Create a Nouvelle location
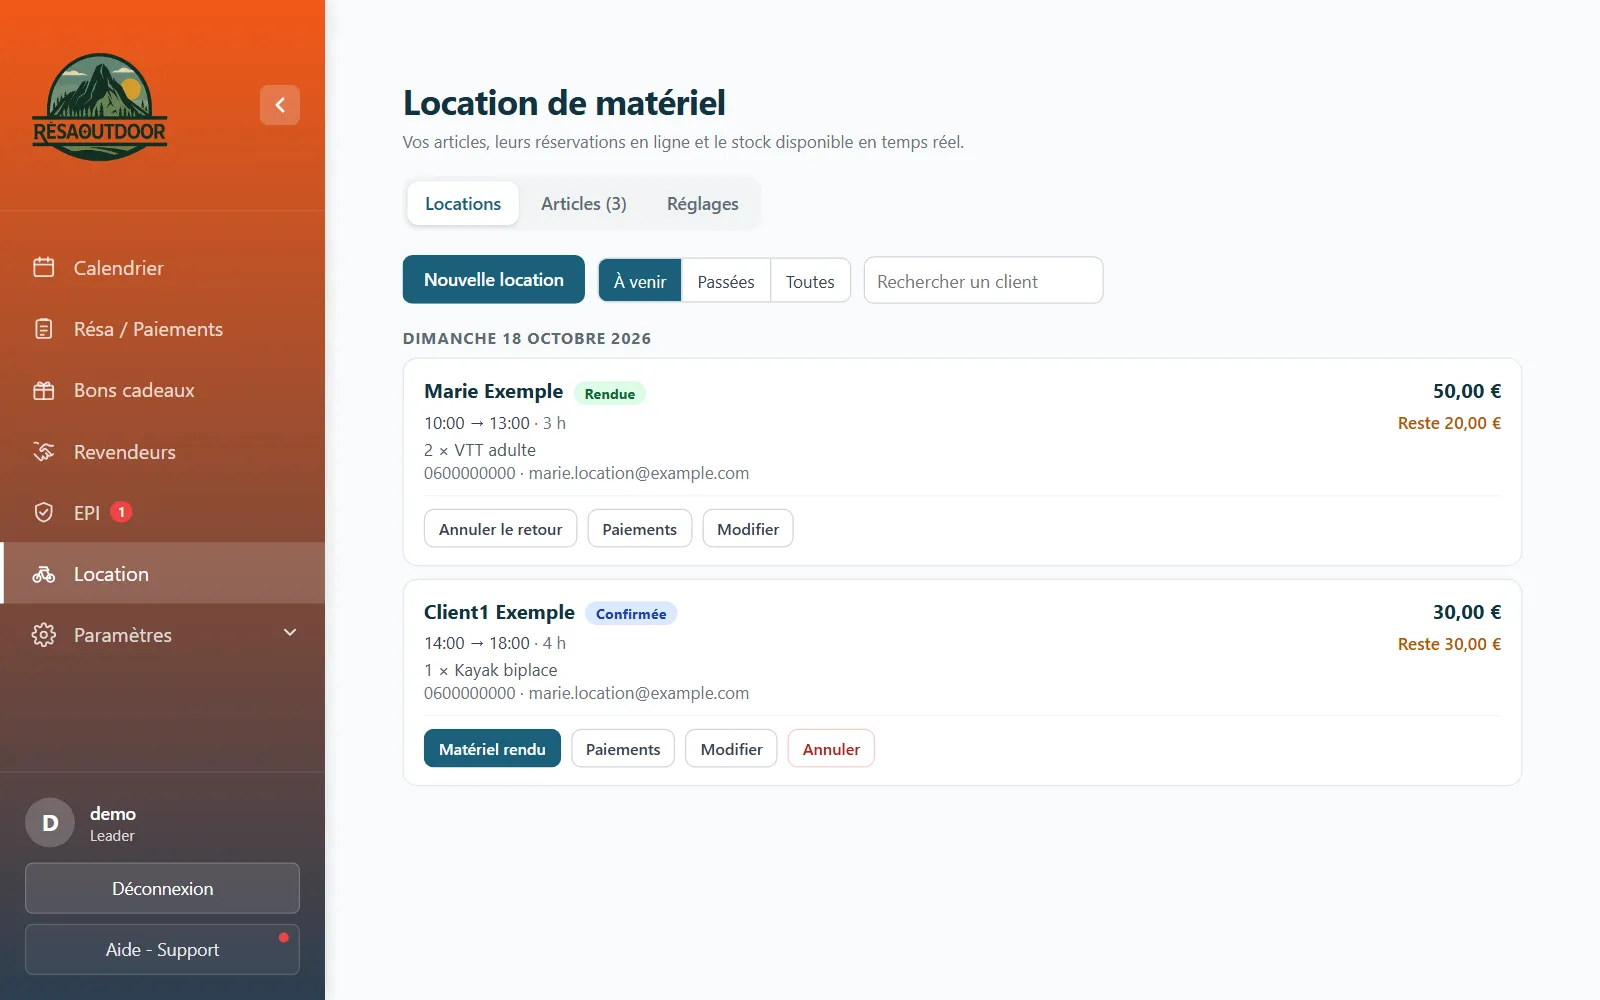Image resolution: width=1600 pixels, height=1000 pixels. click(x=494, y=280)
